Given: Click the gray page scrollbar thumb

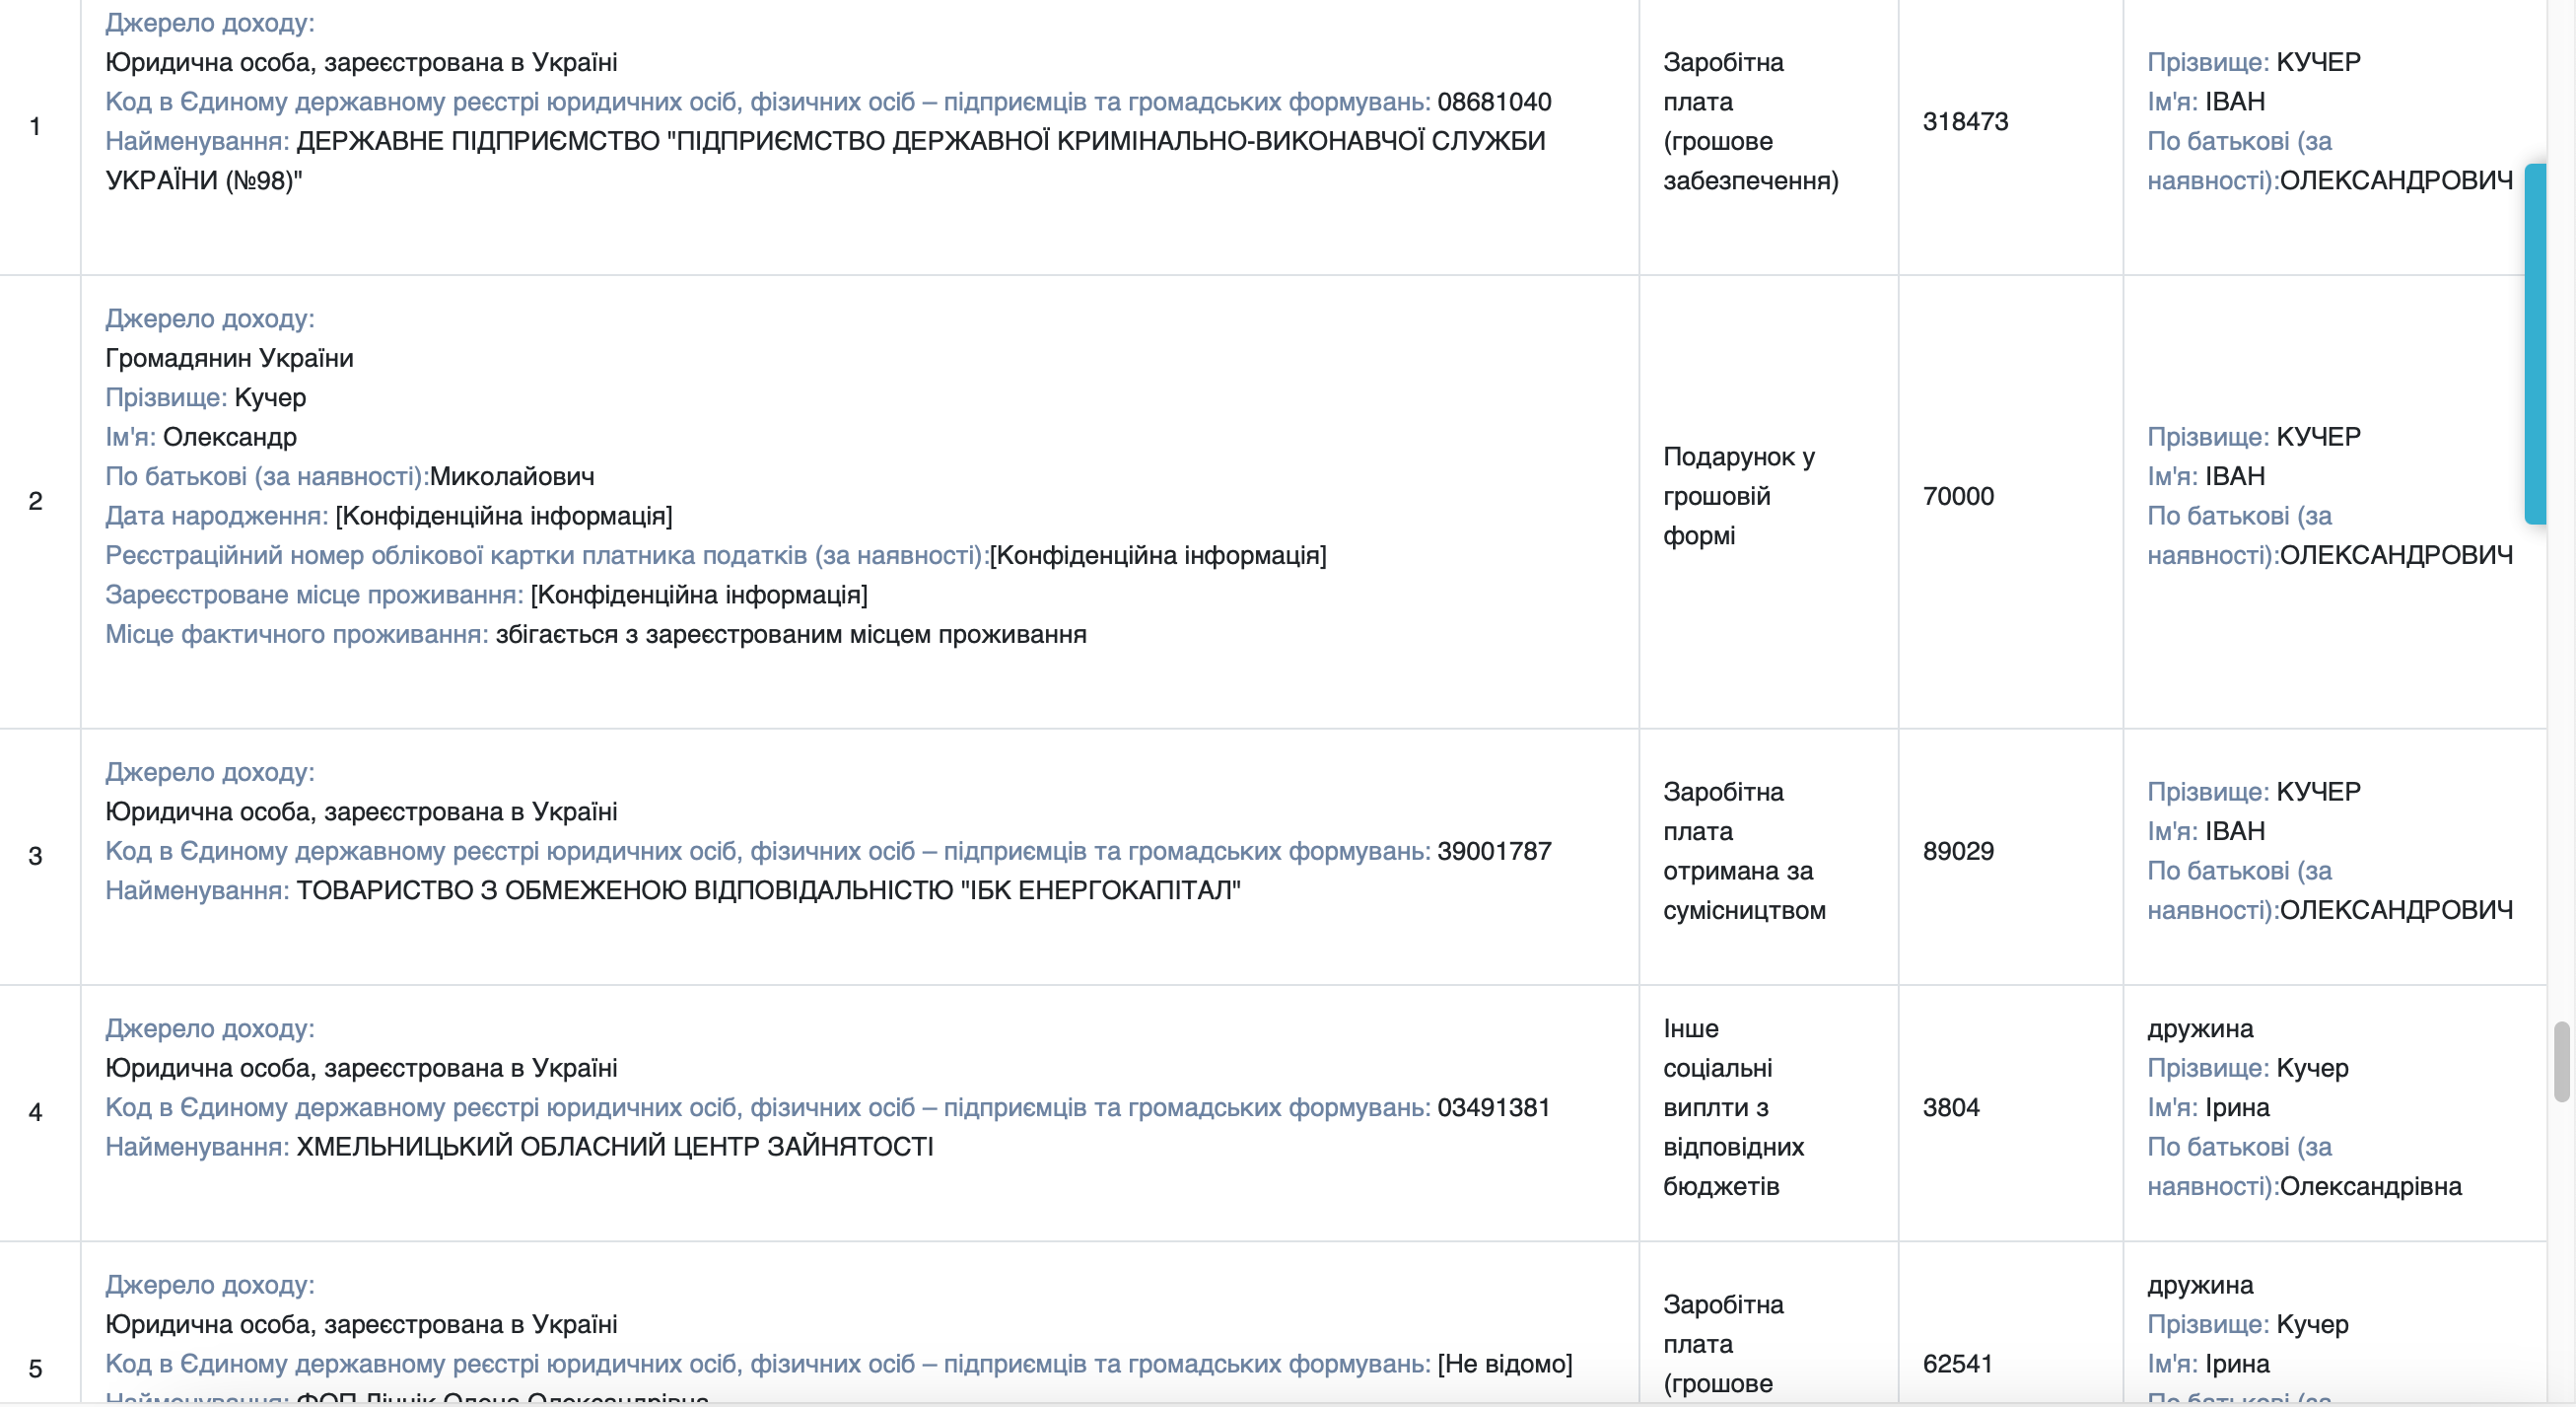Looking at the screenshot, I should click(2560, 1061).
